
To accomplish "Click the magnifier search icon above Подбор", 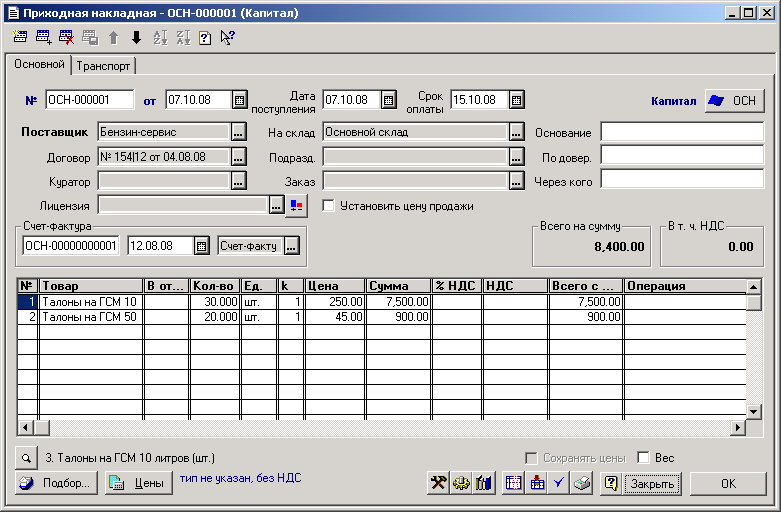I will (25, 458).
